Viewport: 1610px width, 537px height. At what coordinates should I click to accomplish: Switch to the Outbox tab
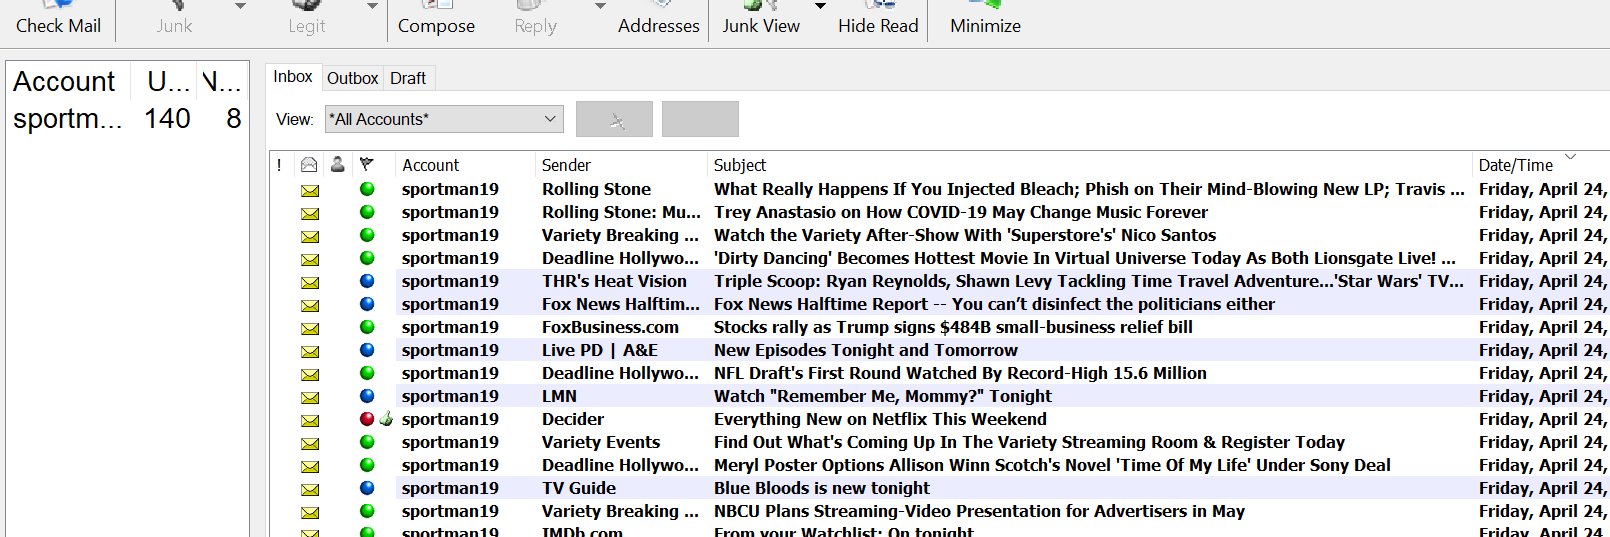click(x=352, y=78)
